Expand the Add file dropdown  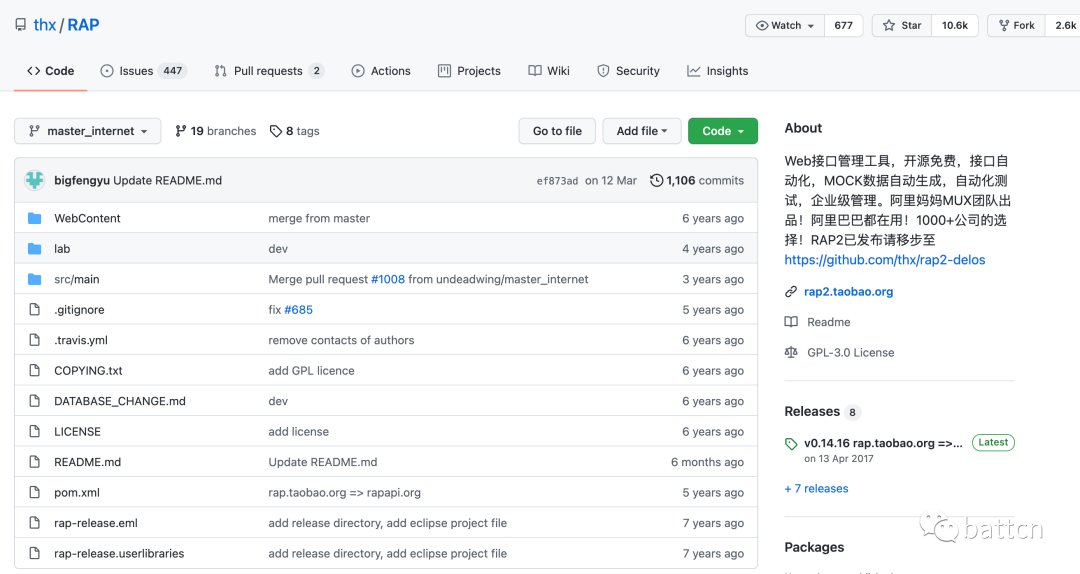coord(642,131)
